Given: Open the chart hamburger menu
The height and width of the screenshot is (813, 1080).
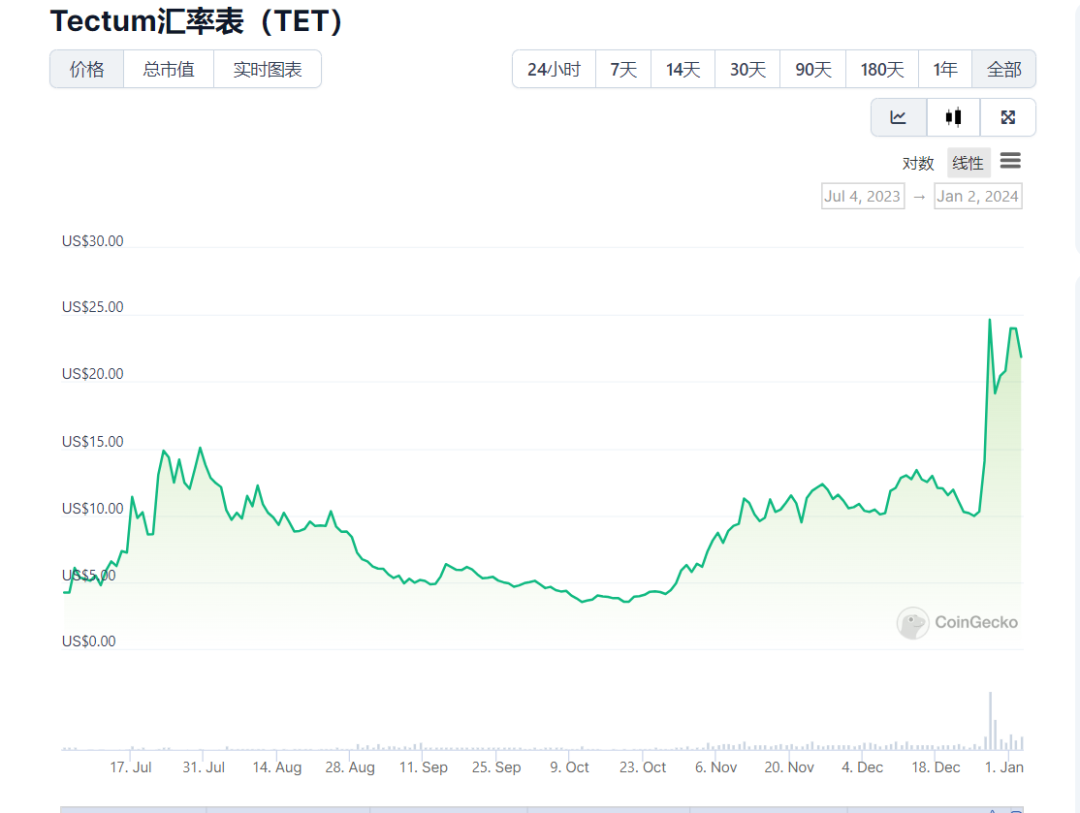Looking at the screenshot, I should tap(1010, 161).
